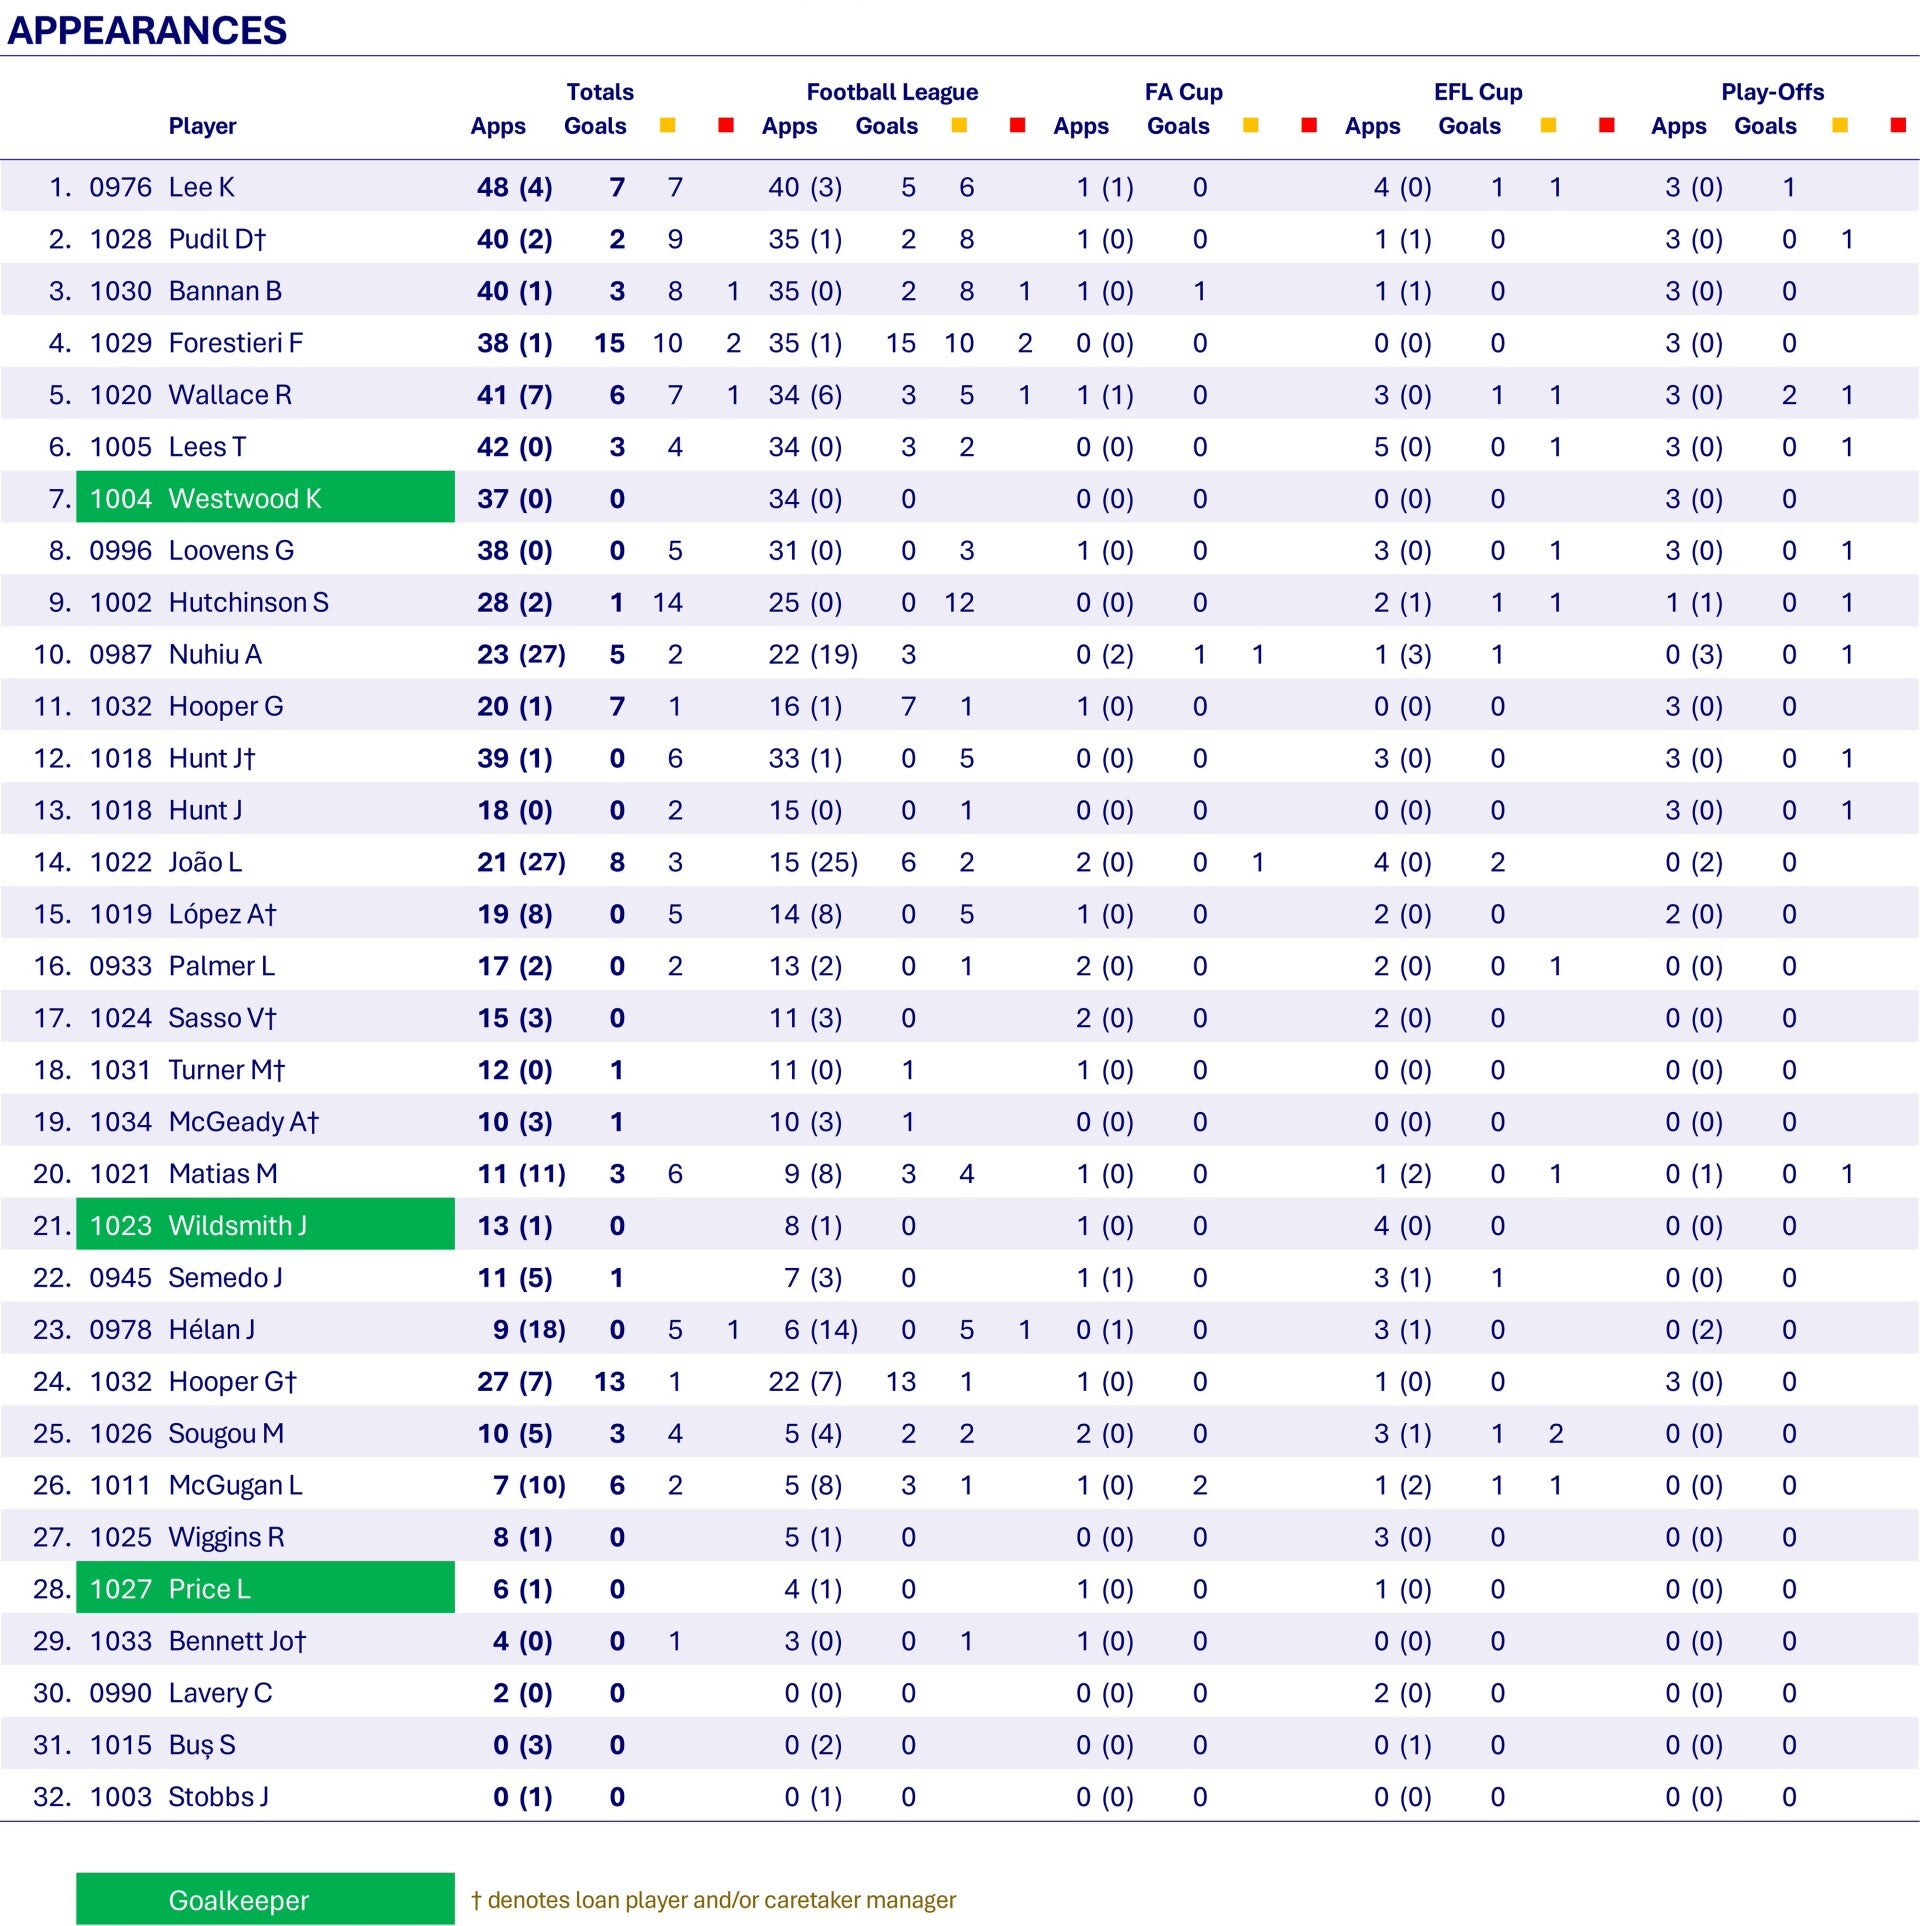This screenshot has width=1920, height=1926.
Task: Click the Totals red card icon
Action: coord(726,125)
